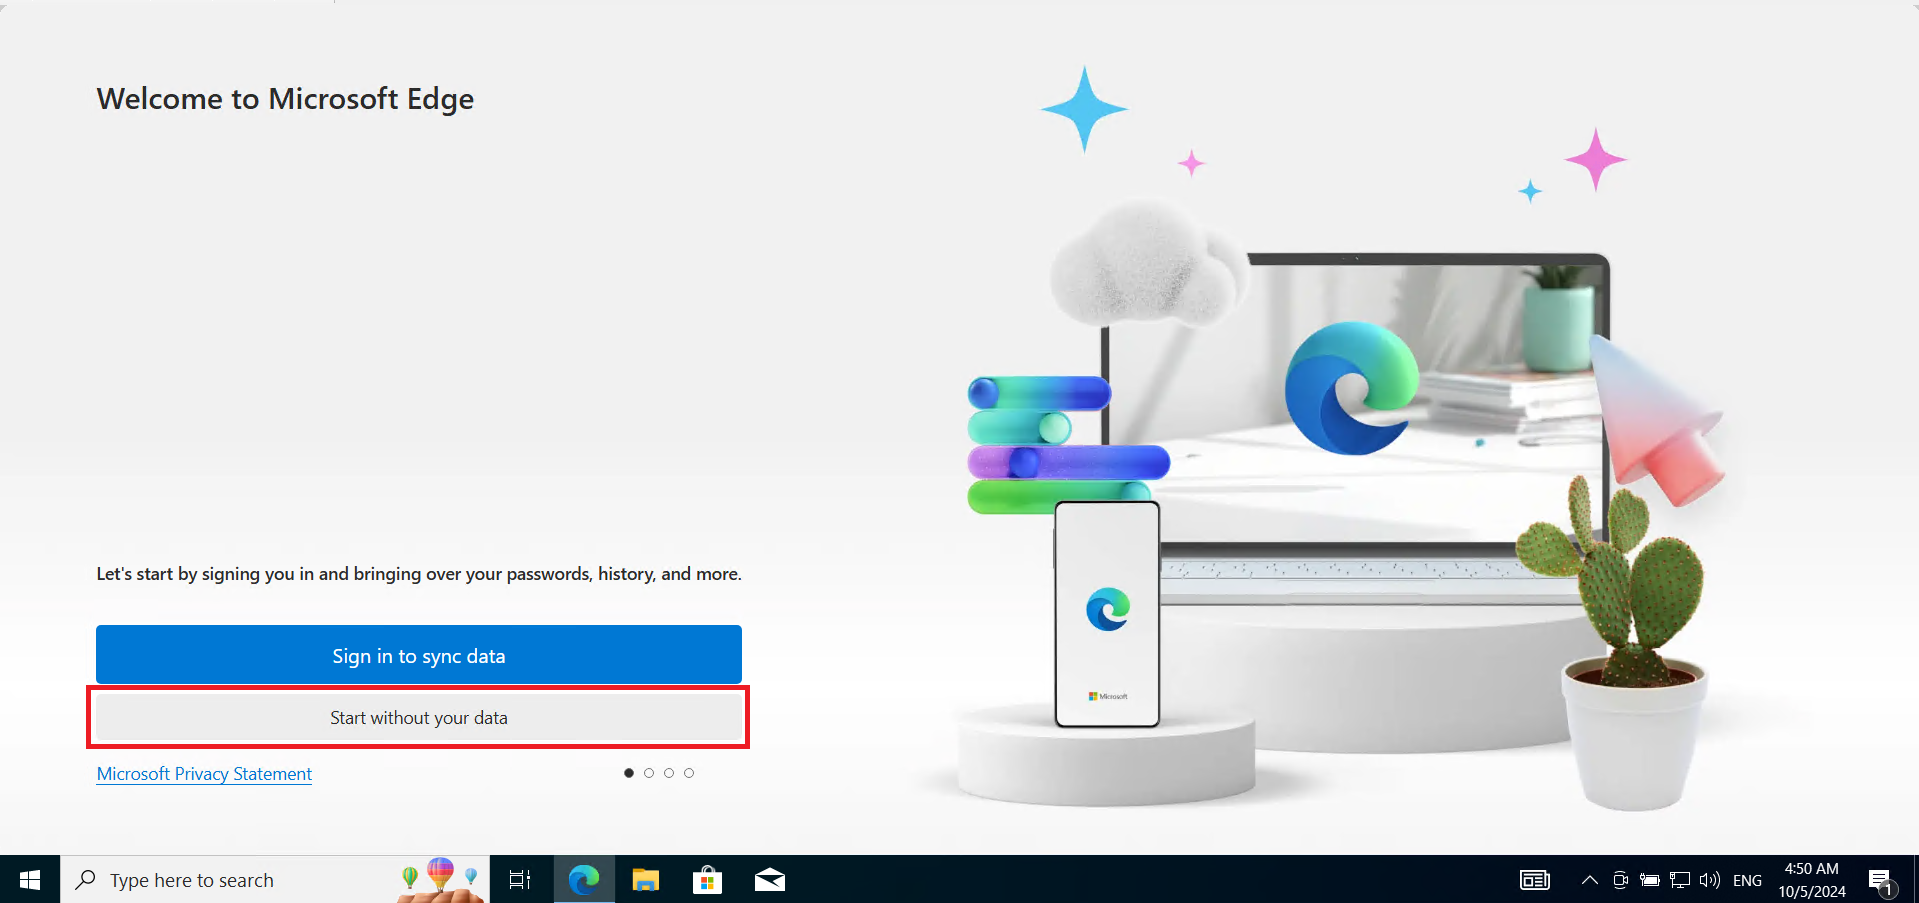Open News and interests taskbar widget

[x=1535, y=879]
